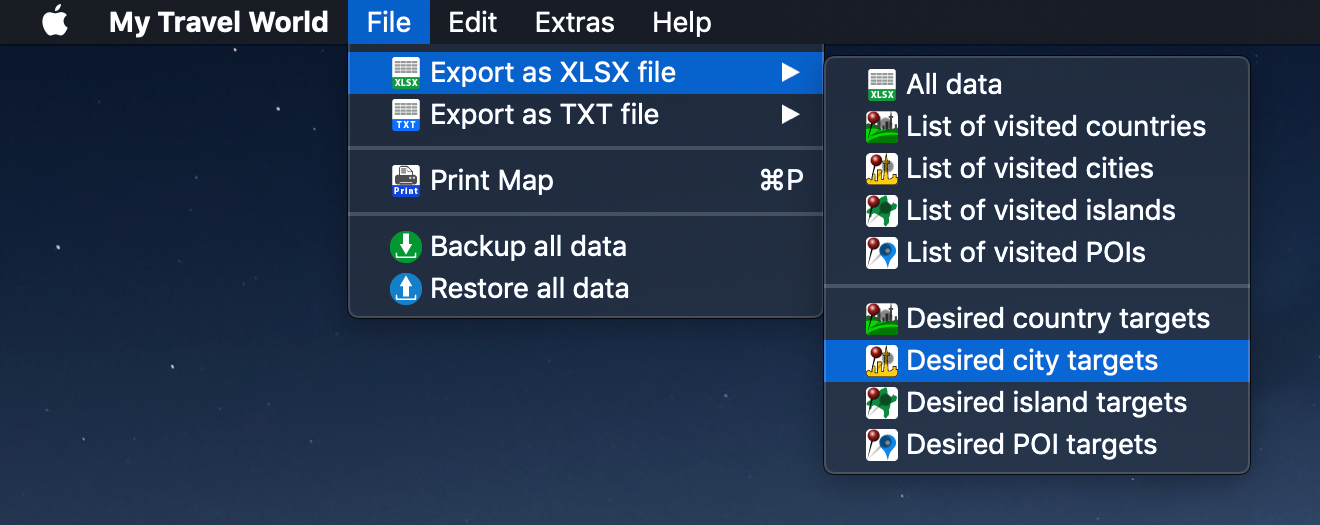Click the spreadsheet icon beside All data

882,85
